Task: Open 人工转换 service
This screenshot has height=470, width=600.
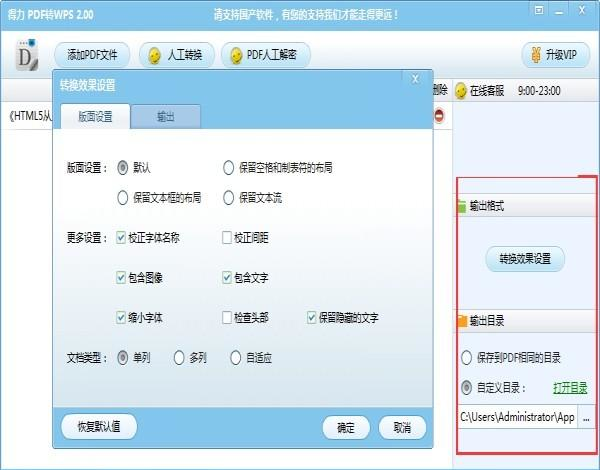Action: [x=176, y=55]
